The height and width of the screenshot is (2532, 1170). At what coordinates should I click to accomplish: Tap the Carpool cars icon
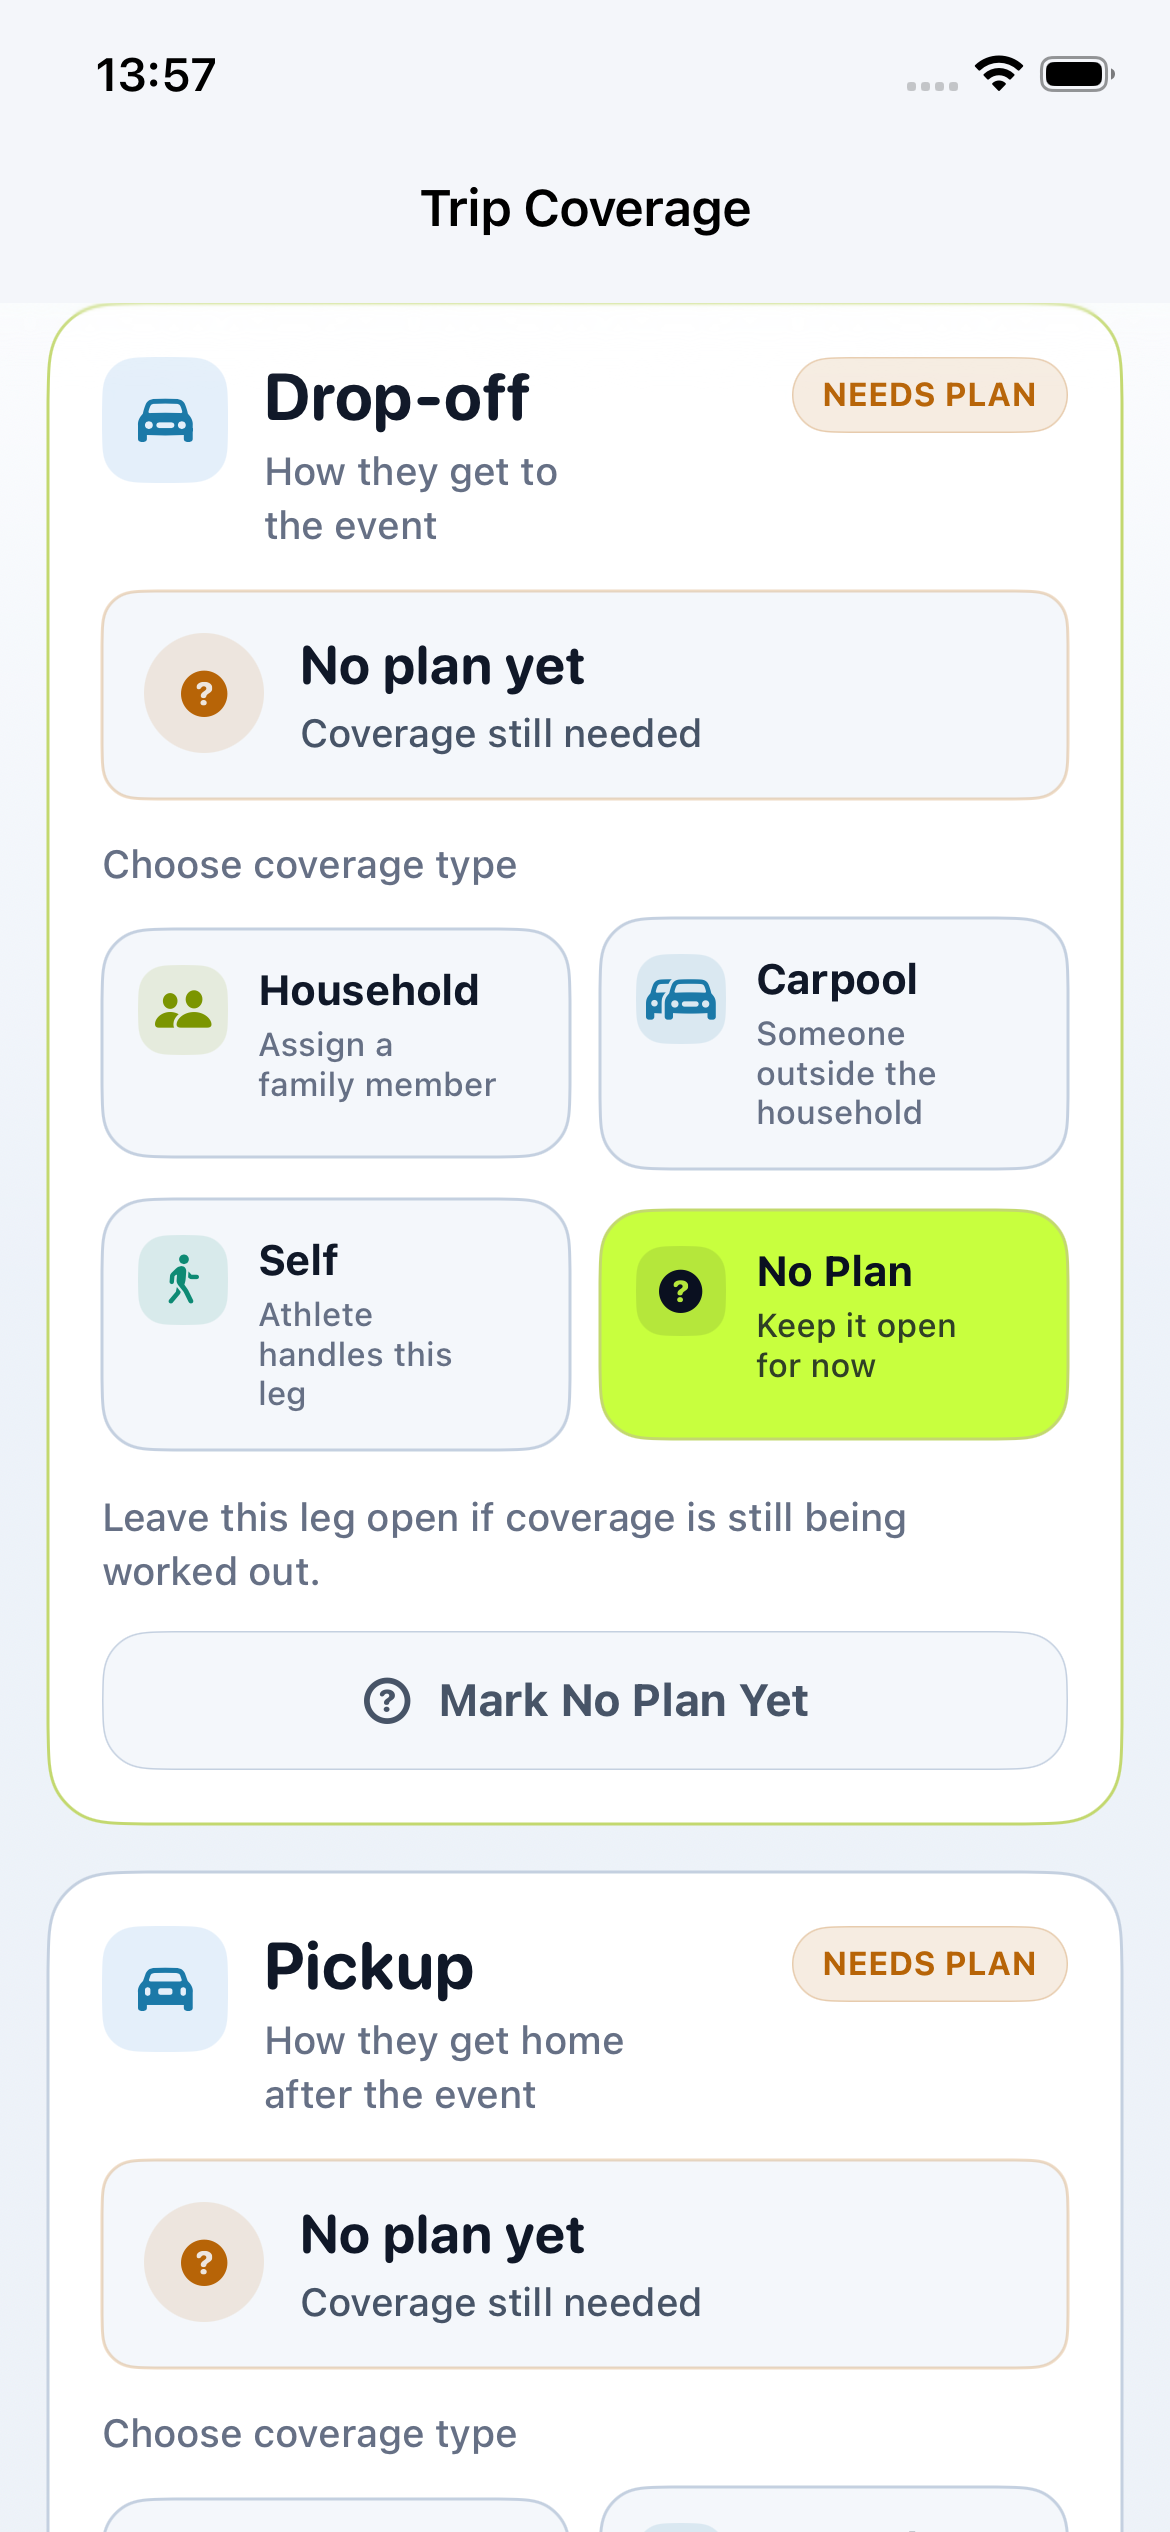pyautogui.click(x=681, y=999)
